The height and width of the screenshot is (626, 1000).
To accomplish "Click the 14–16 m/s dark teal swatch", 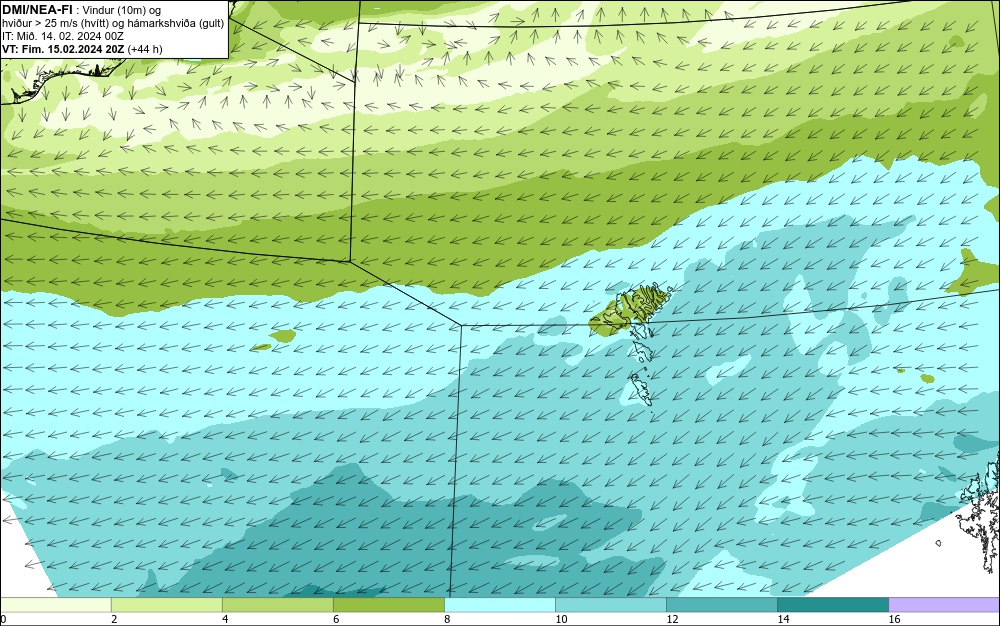I will click(833, 604).
